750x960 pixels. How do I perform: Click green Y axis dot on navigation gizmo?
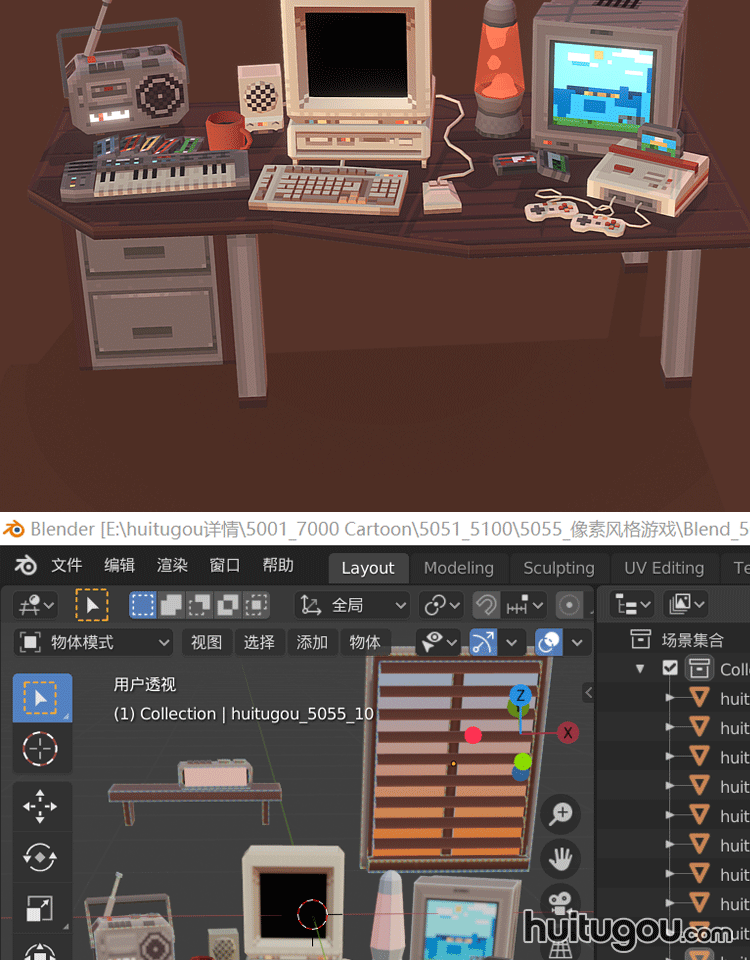(x=522, y=762)
